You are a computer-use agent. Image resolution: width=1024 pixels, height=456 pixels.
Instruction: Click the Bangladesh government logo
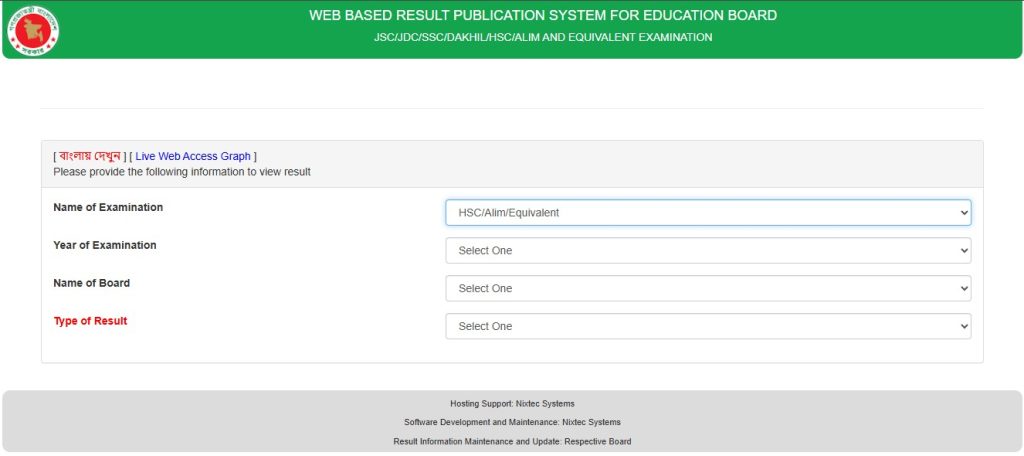tap(33, 31)
